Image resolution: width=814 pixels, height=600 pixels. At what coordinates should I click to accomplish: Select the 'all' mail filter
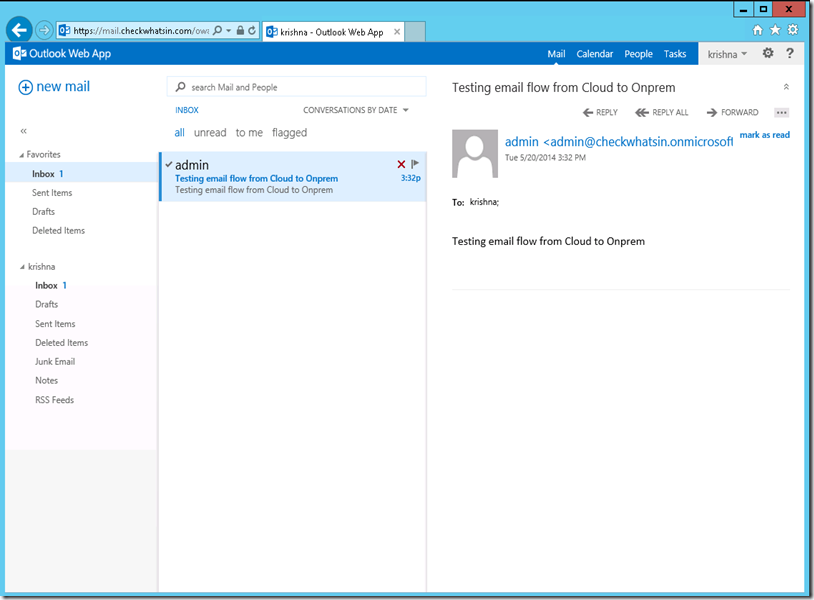tap(179, 133)
